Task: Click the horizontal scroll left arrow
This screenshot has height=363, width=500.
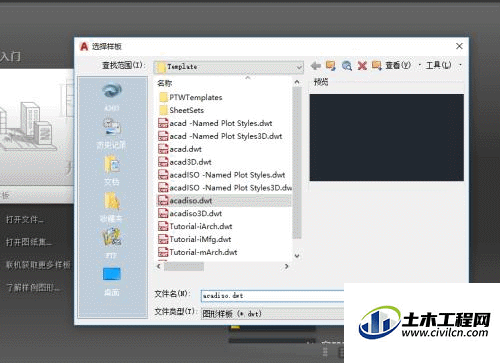Action: click(x=159, y=266)
